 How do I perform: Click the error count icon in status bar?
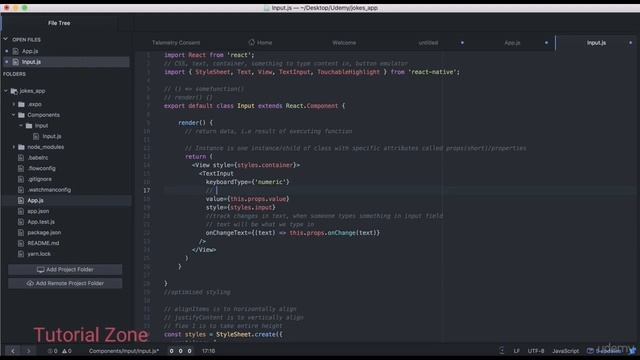50,351
